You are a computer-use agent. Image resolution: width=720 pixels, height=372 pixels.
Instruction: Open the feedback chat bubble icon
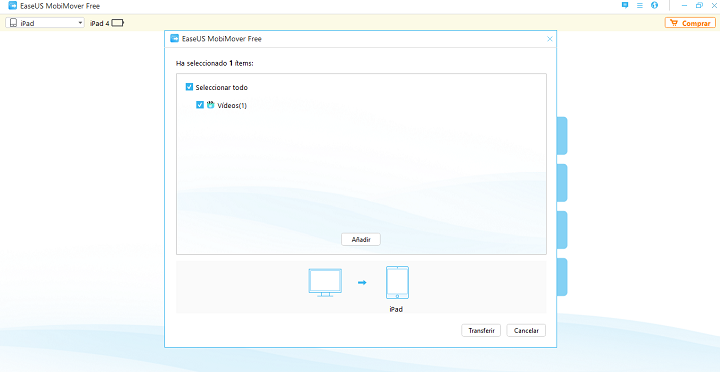tap(624, 6)
